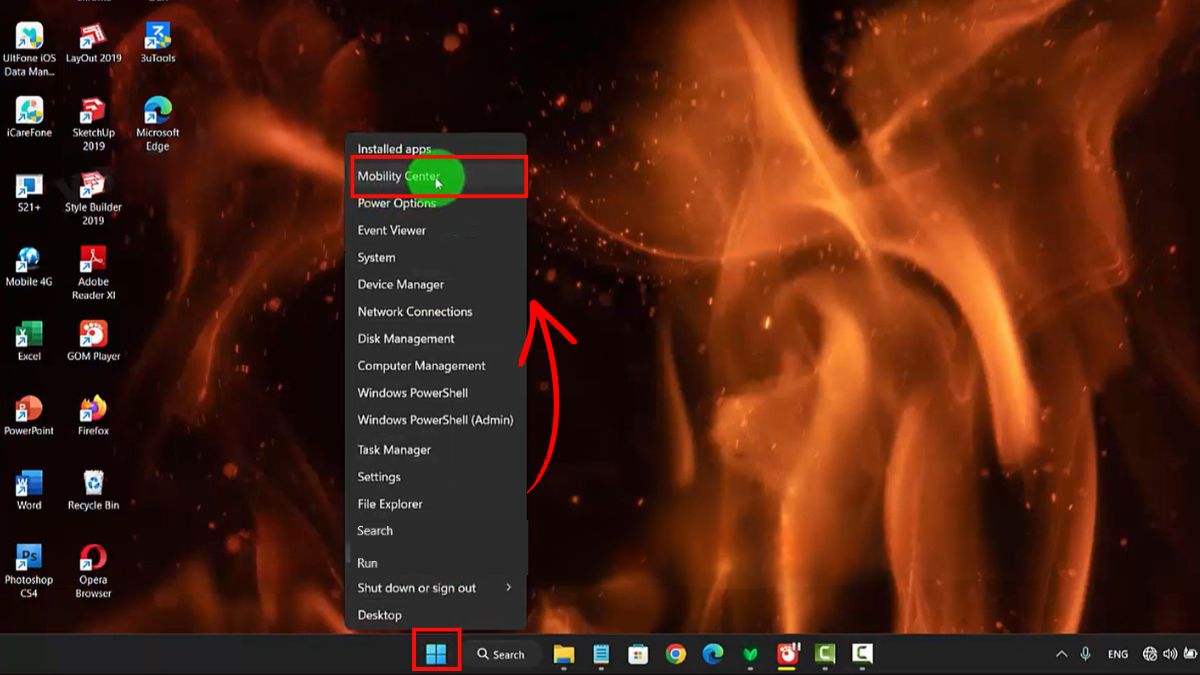
Task: Select the Photoshop CS4 desktop icon
Action: (29, 571)
